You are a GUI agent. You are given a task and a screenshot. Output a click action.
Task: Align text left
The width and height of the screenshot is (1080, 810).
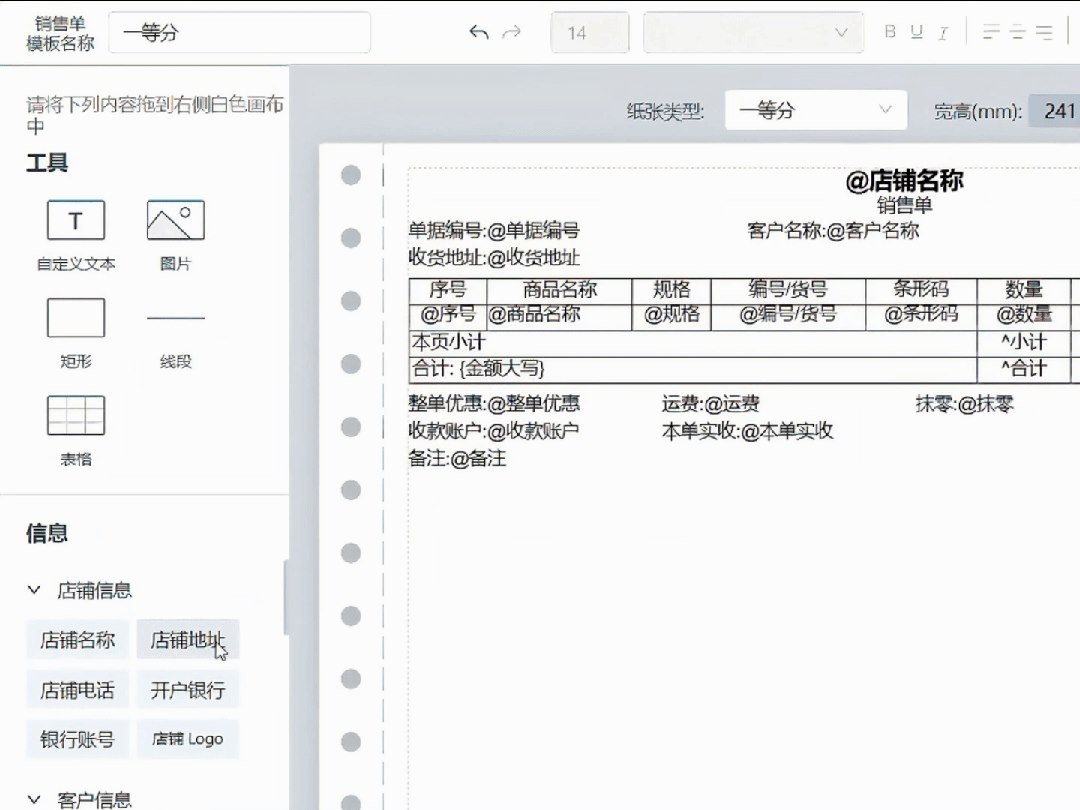point(991,32)
